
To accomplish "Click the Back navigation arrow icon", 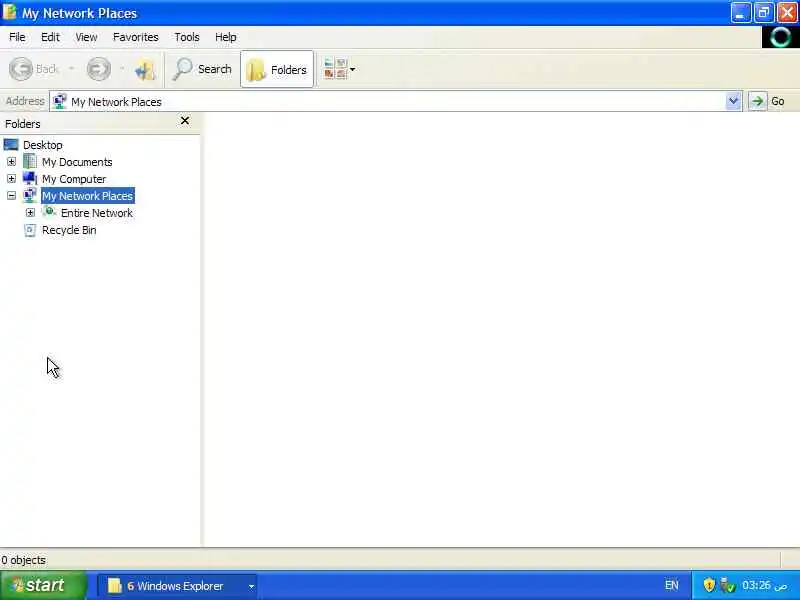I will coord(21,69).
